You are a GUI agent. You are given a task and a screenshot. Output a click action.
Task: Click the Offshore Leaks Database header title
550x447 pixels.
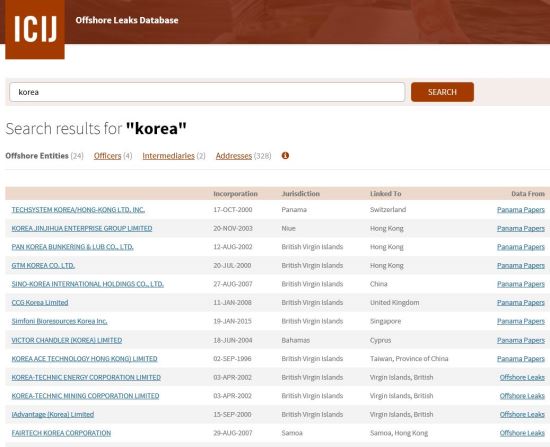(x=127, y=20)
